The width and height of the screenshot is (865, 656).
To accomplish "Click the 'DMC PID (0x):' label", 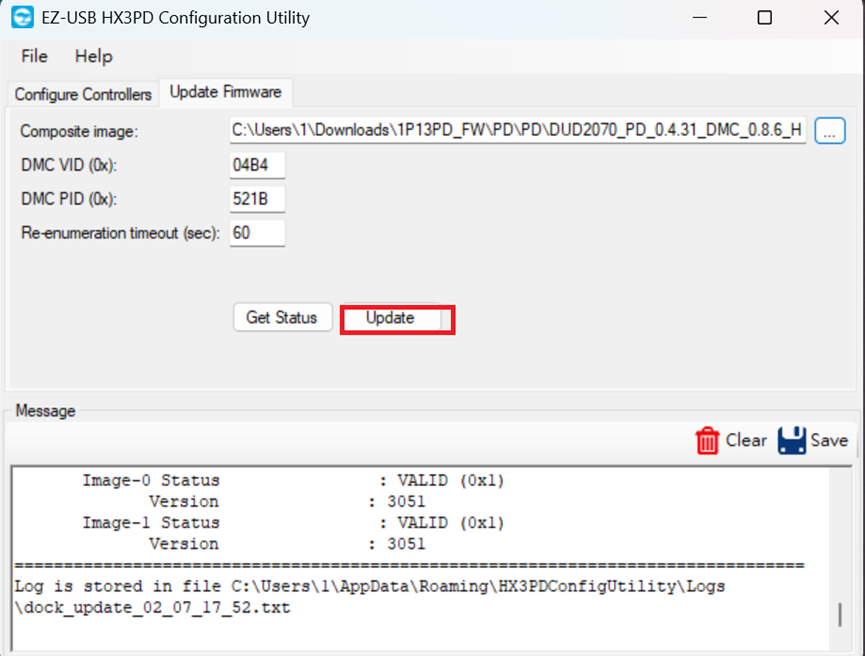I will pos(68,199).
